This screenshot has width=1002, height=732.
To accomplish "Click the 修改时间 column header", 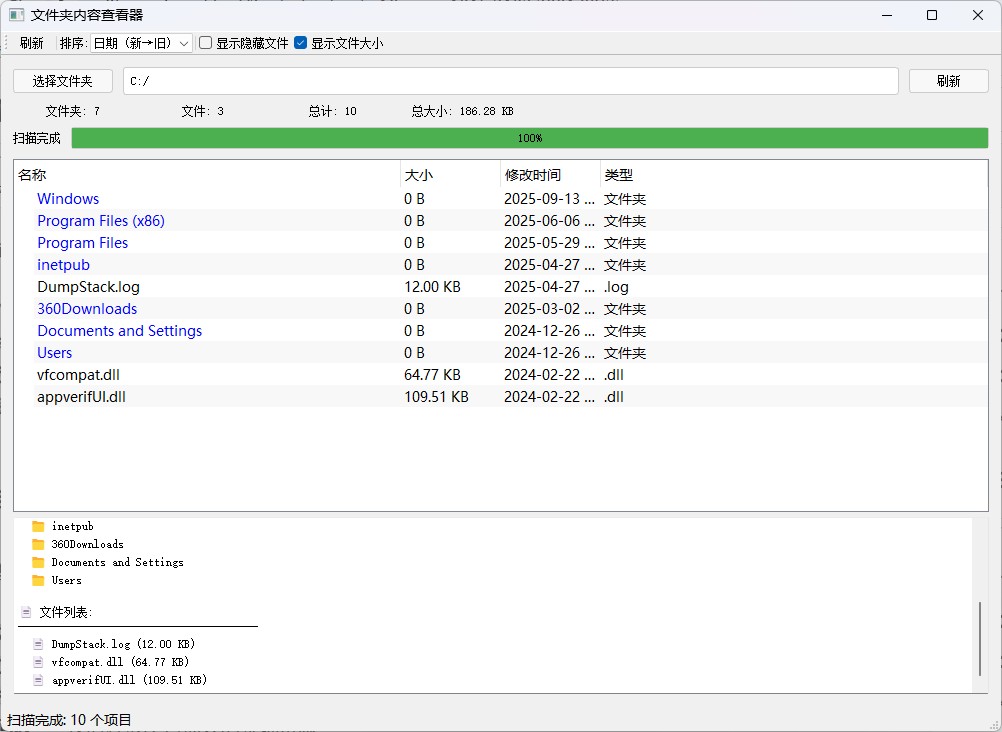I will [533, 175].
